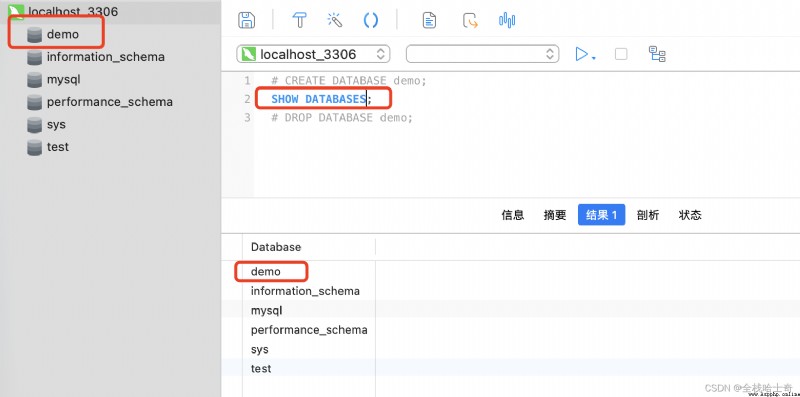Open the empty database selector dropdown
The height and width of the screenshot is (397, 800).
tap(482, 54)
